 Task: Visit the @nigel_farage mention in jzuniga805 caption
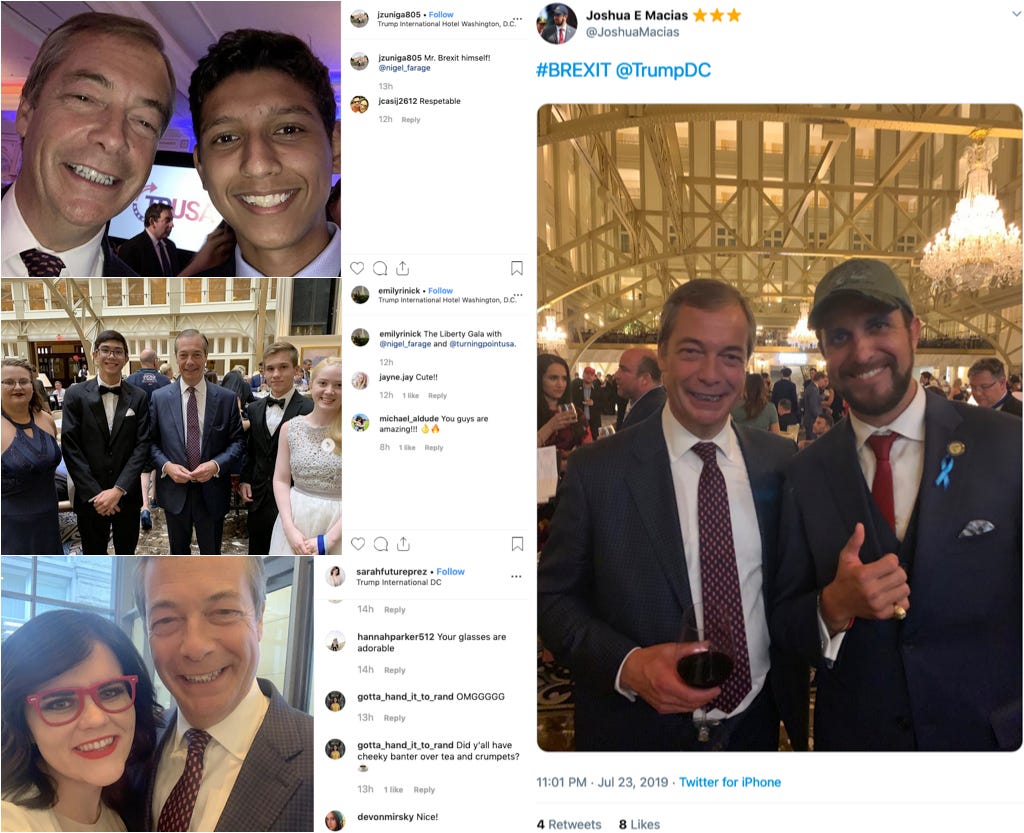(x=404, y=67)
